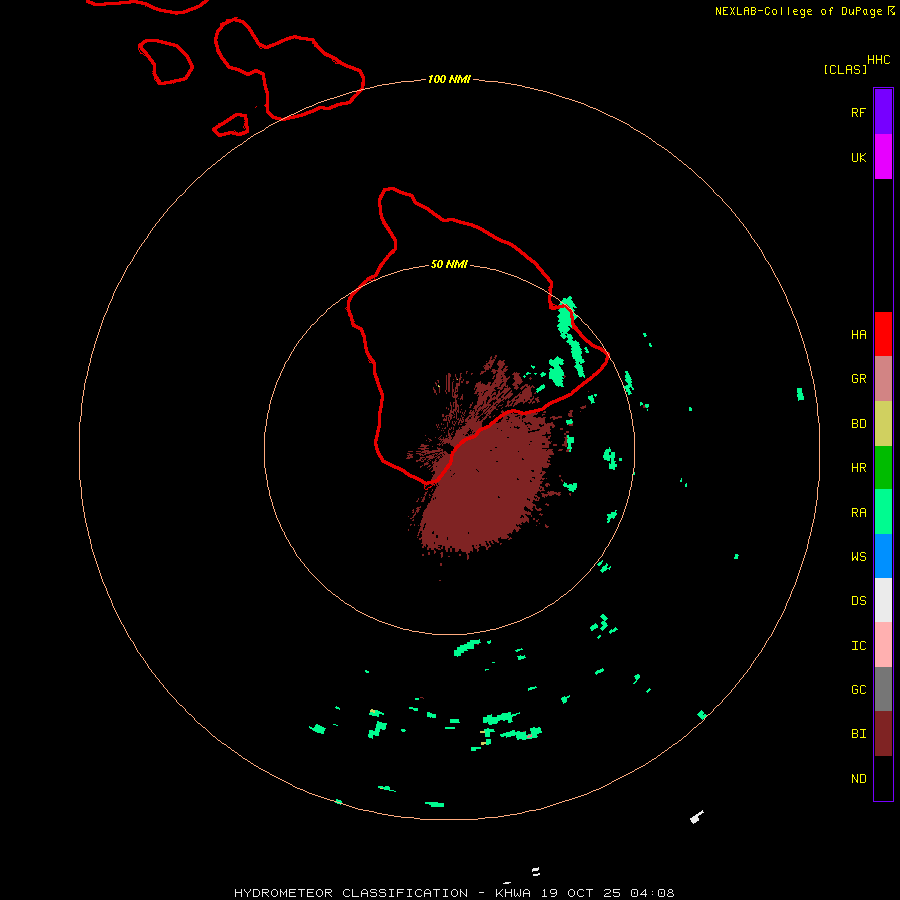
Task: Click the NEXLAB-College of DuPage credit text
Action: point(798,11)
